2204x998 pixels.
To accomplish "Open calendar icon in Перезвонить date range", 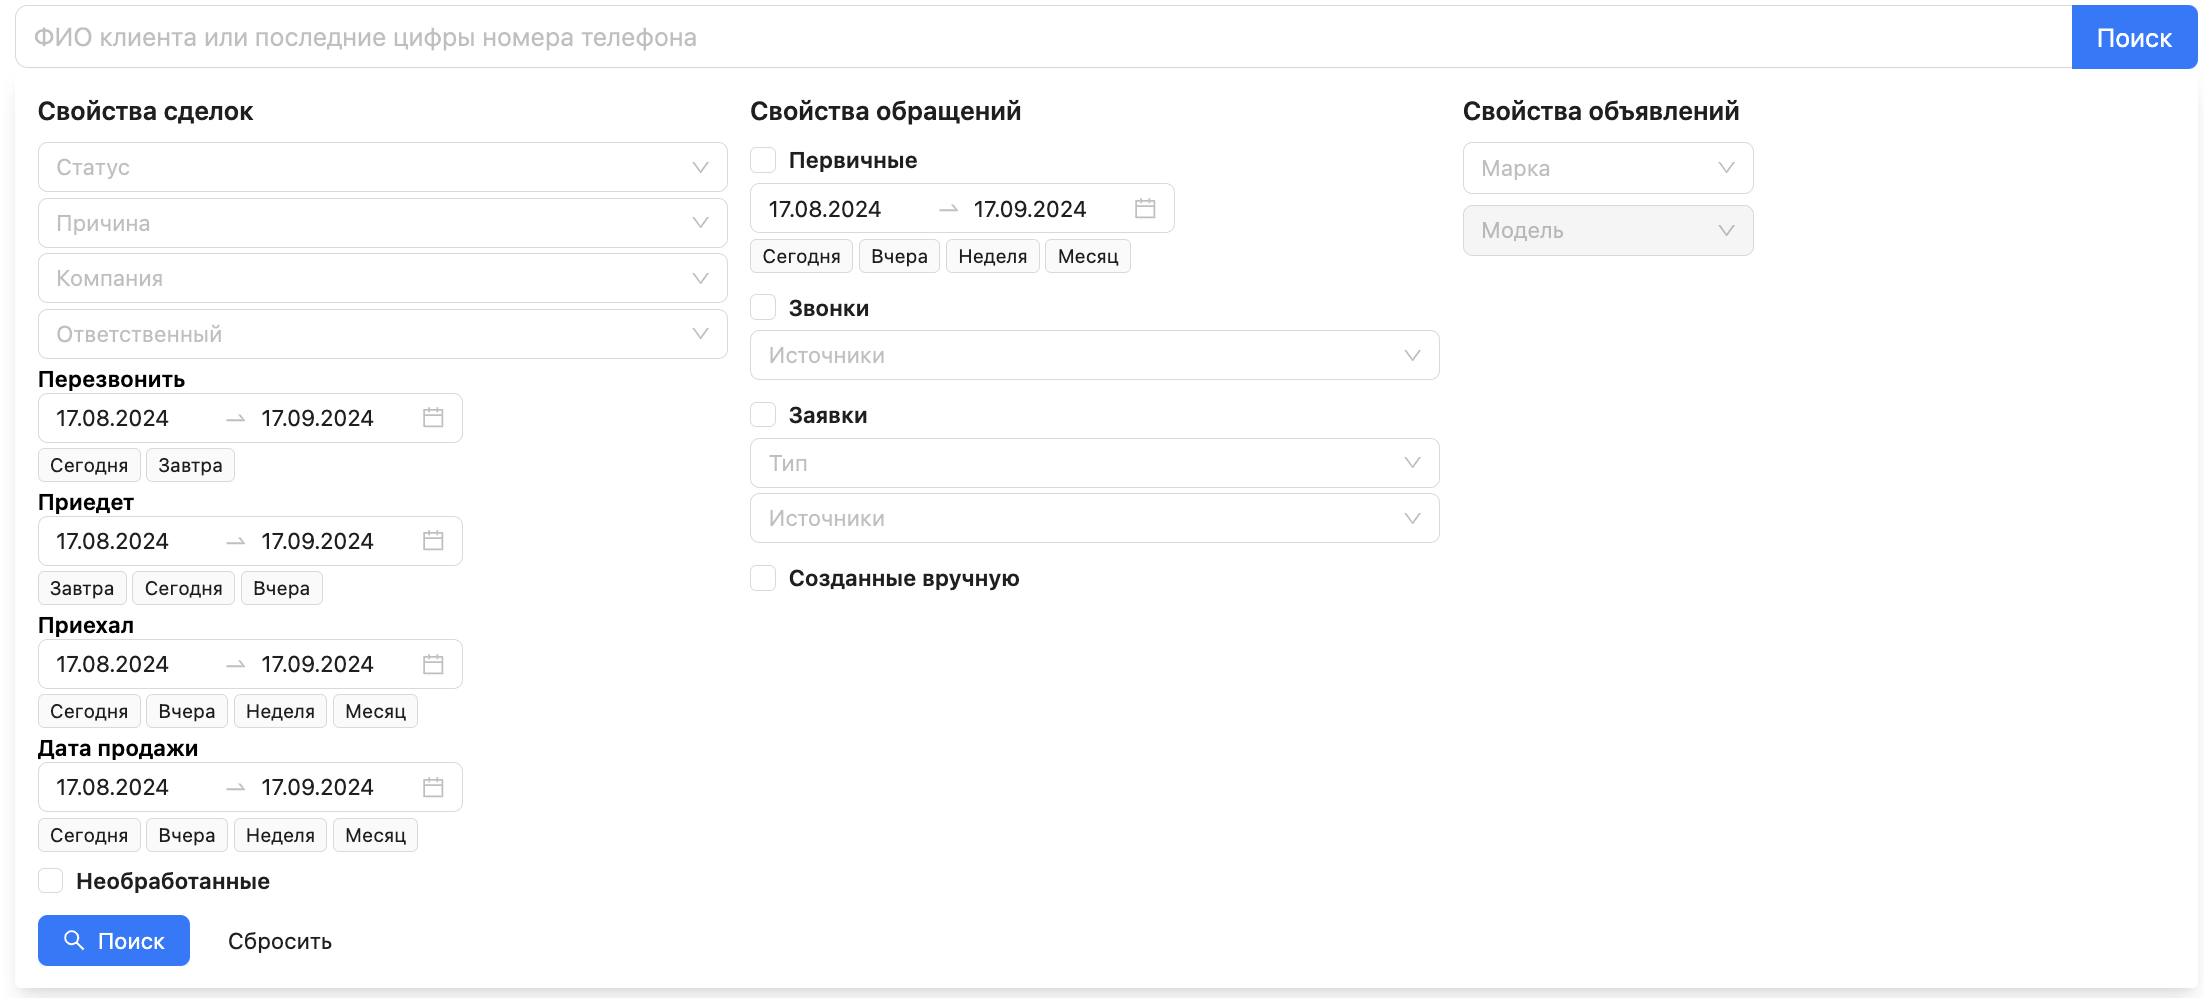I will (432, 418).
